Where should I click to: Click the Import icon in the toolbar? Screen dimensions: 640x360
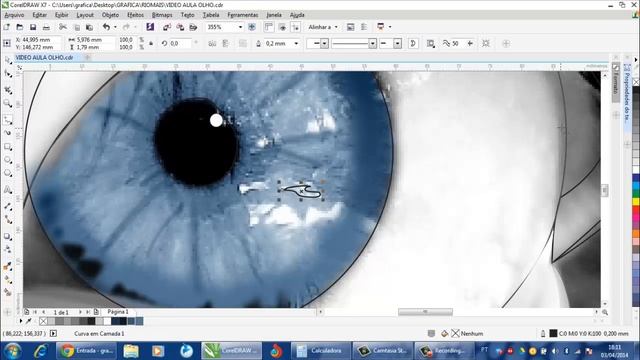click(167, 27)
